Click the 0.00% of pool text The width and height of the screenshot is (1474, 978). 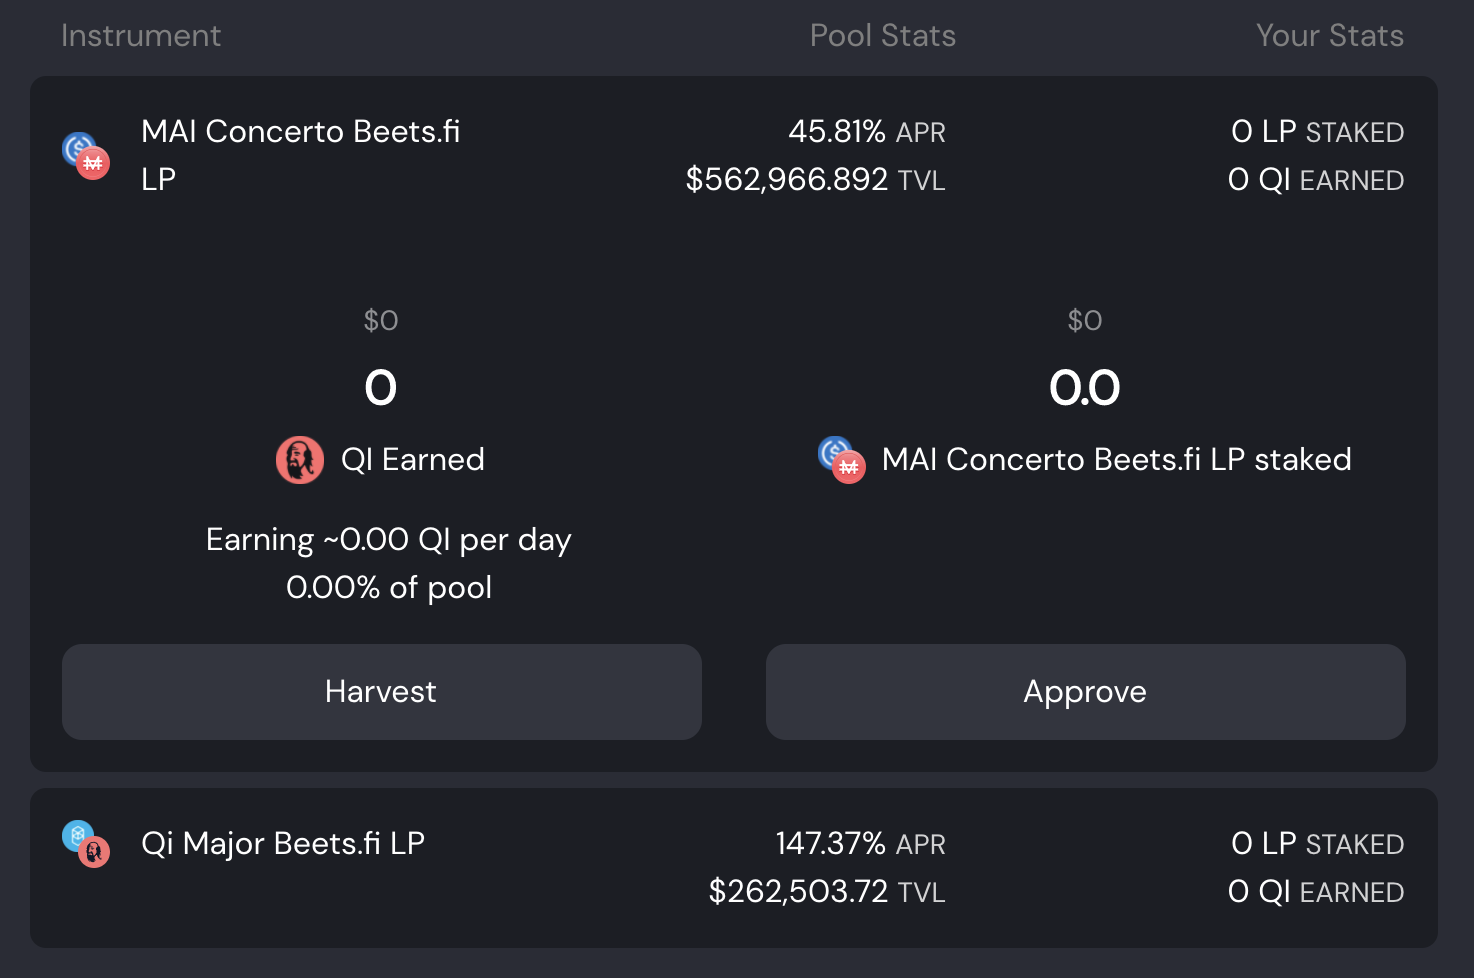click(x=388, y=587)
